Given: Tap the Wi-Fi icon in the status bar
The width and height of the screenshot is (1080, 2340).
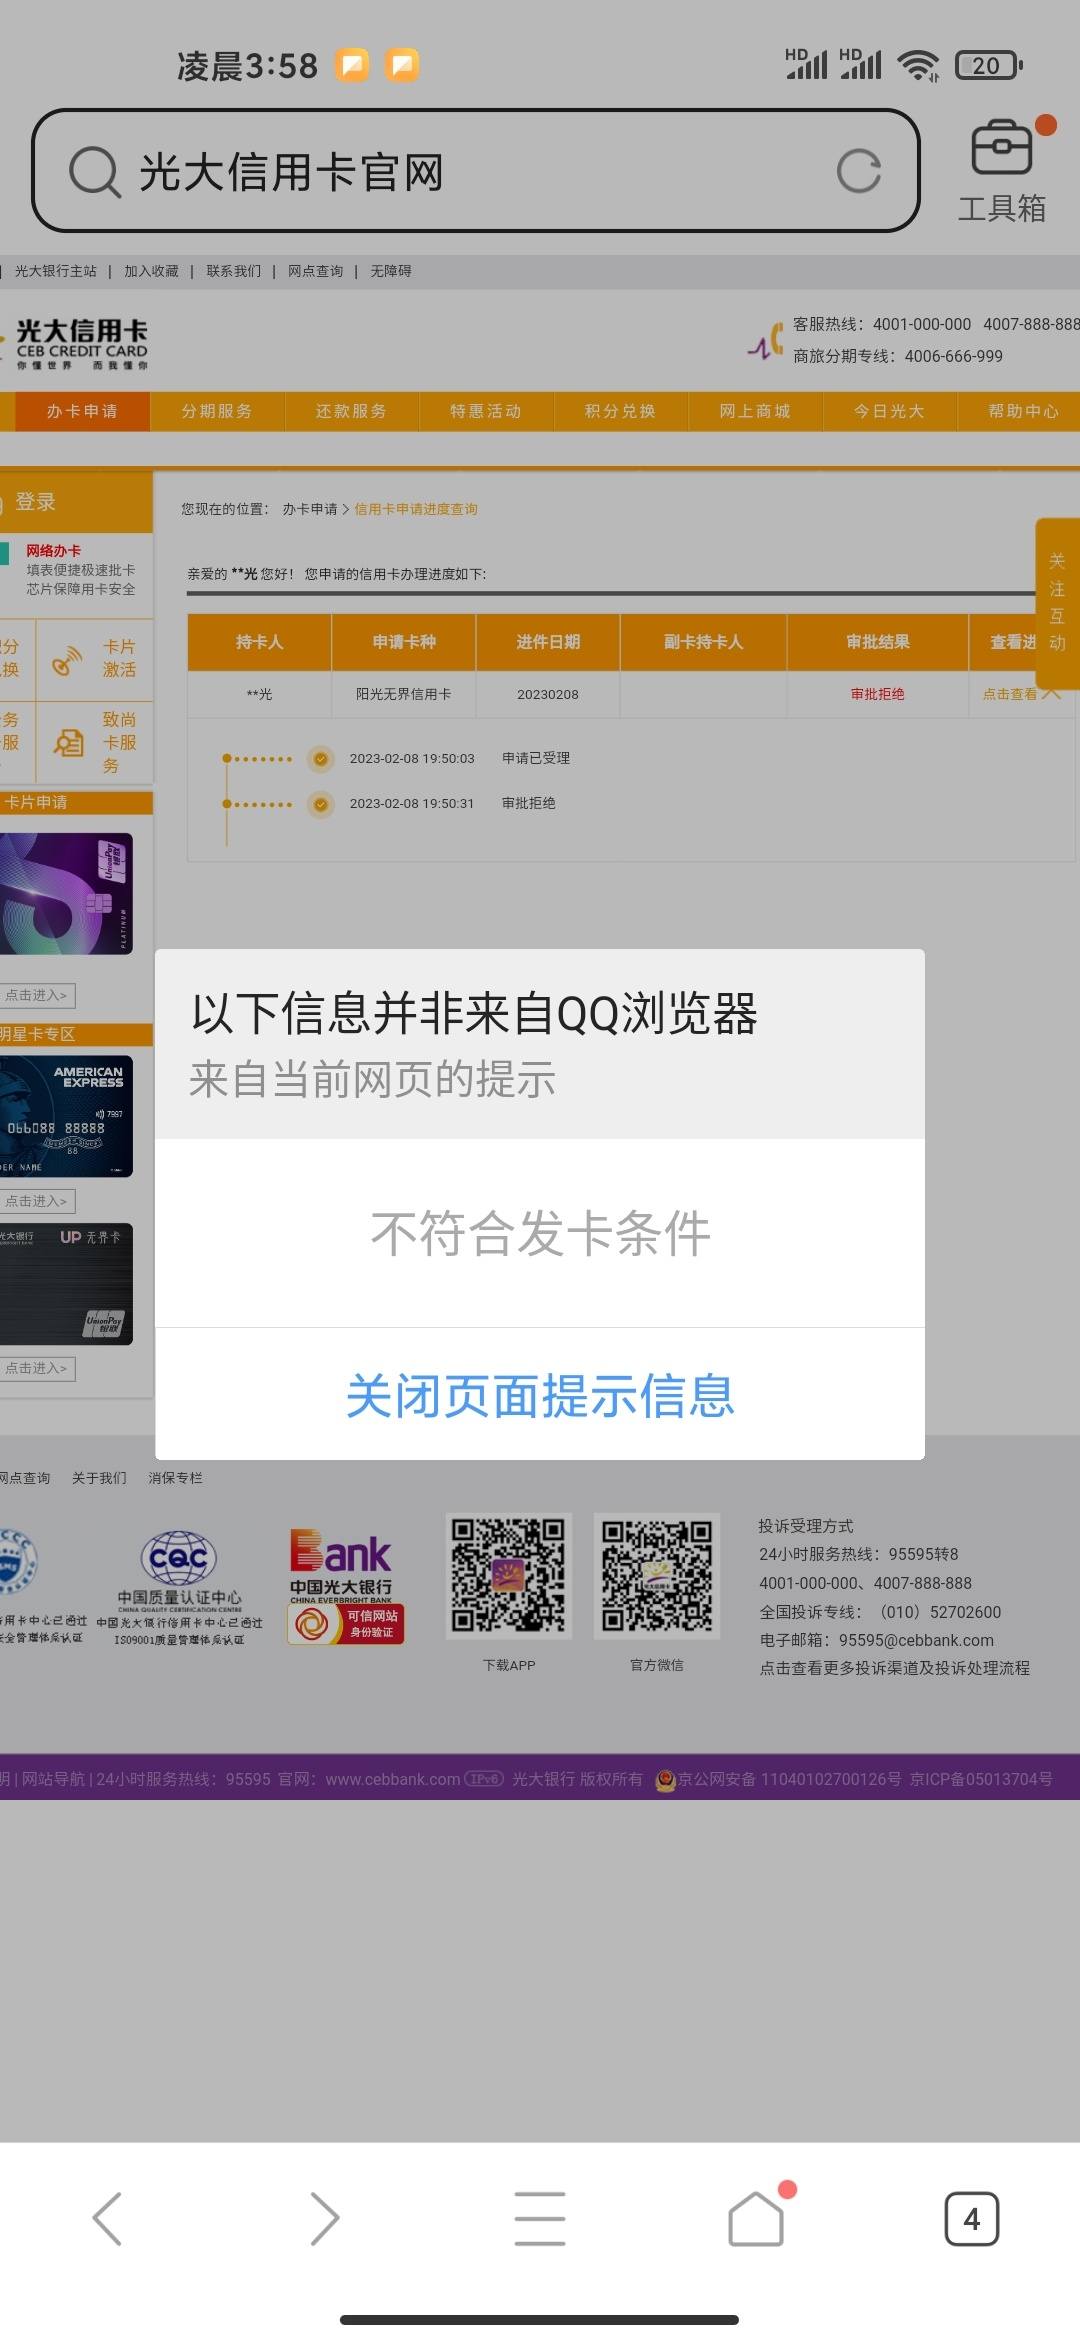Looking at the screenshot, I should tap(918, 65).
